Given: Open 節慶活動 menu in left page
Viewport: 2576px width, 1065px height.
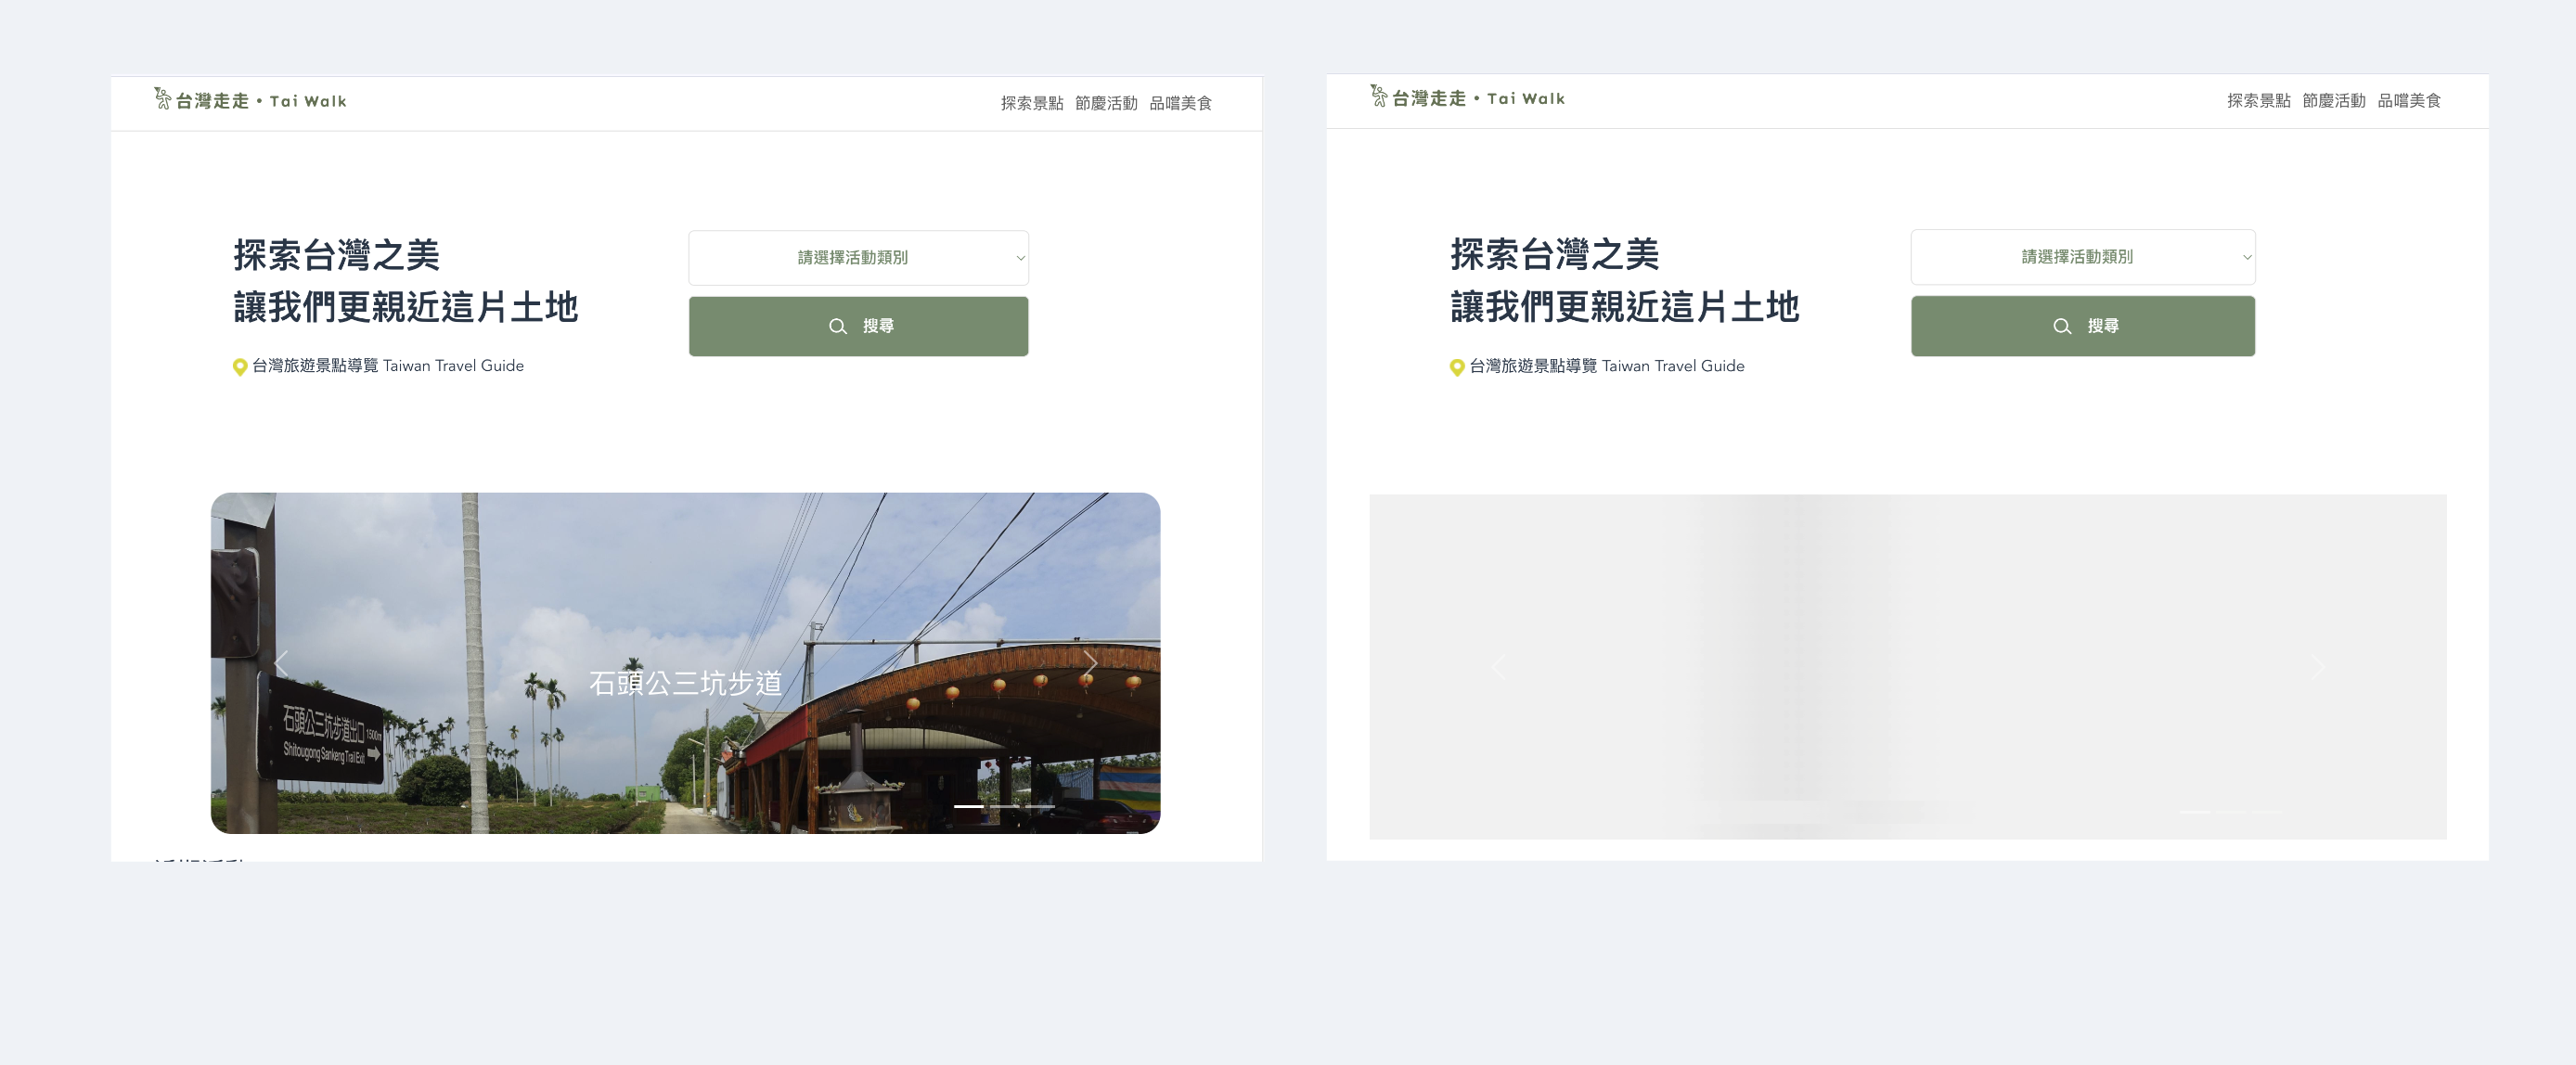Looking at the screenshot, I should (x=1106, y=103).
